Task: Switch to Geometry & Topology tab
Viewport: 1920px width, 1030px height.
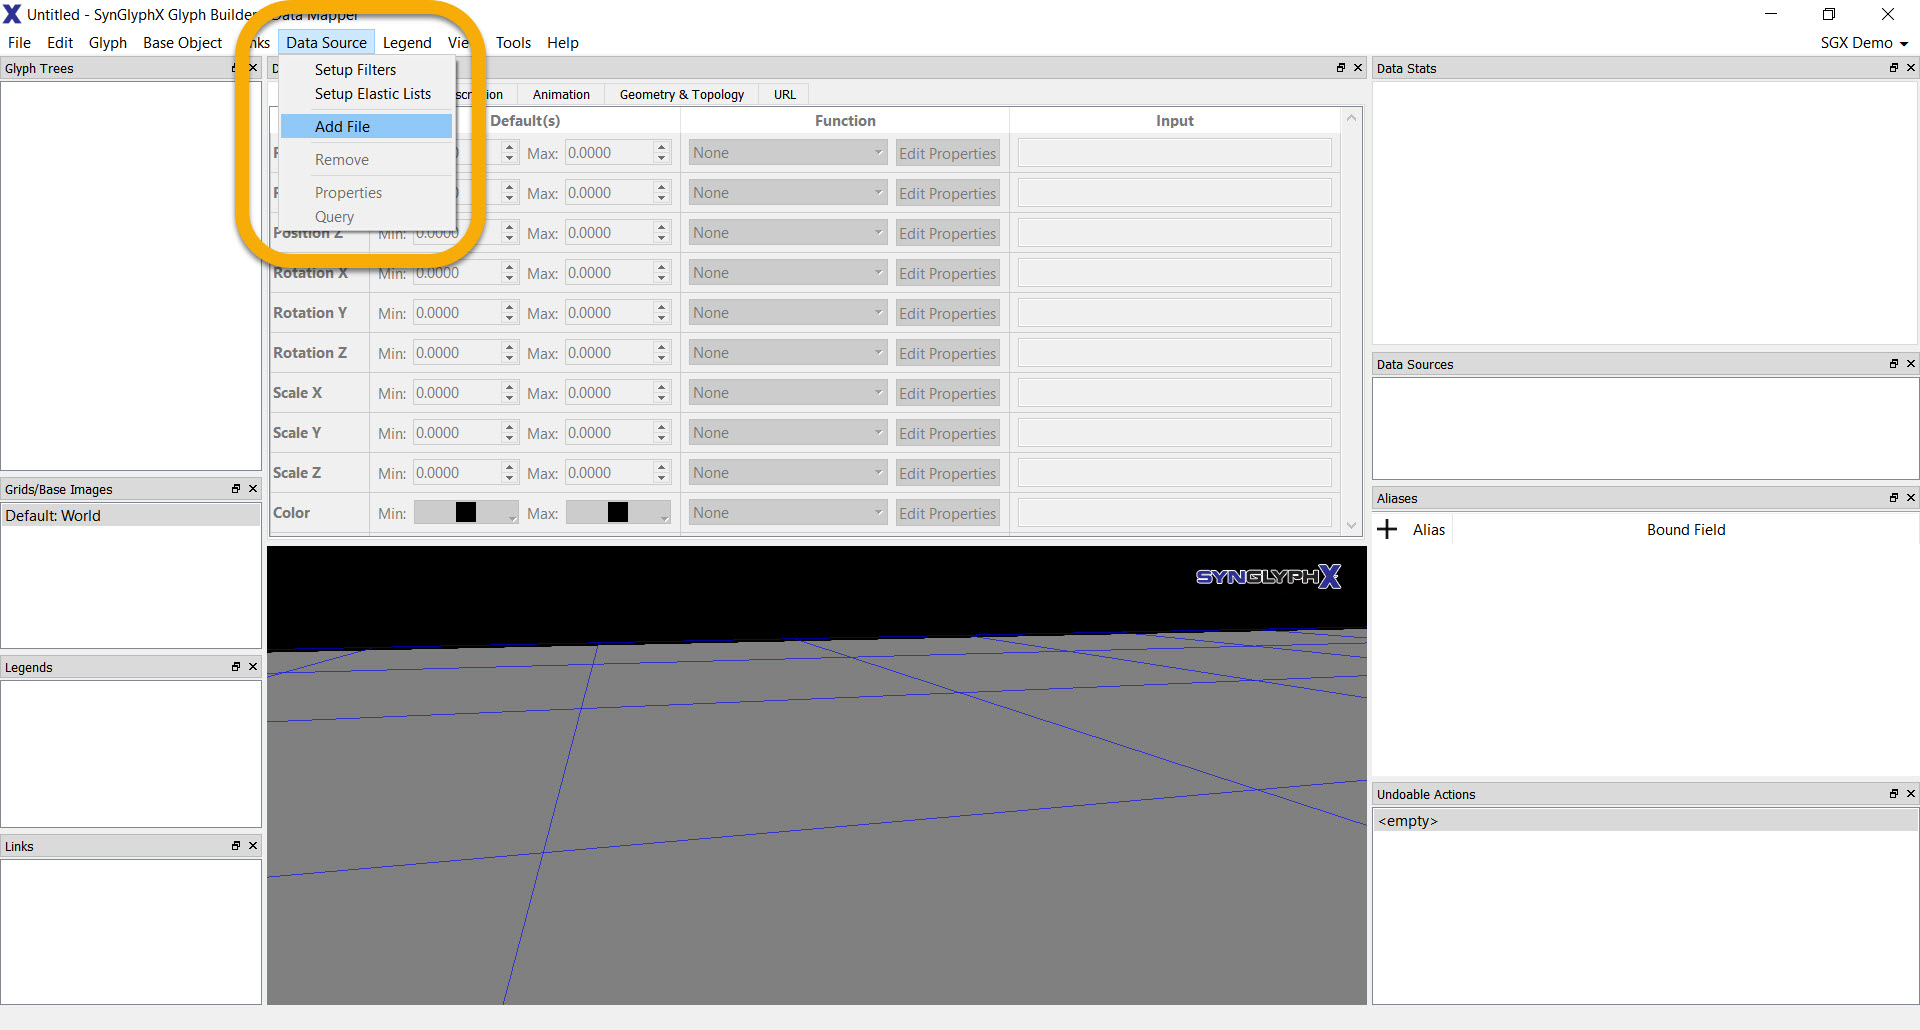Action: 682,95
